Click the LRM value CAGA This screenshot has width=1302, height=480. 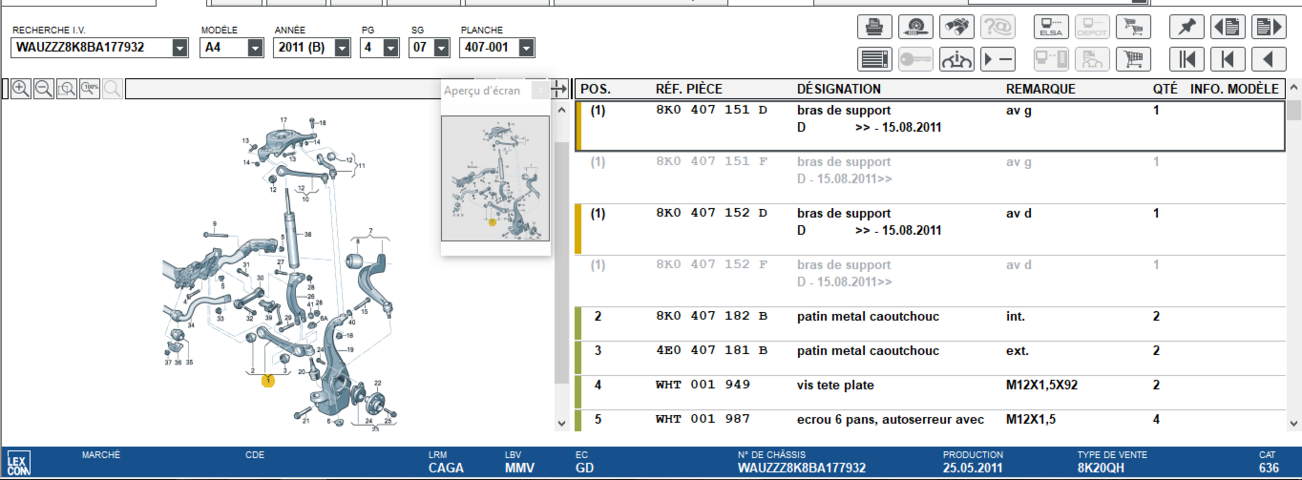point(446,467)
